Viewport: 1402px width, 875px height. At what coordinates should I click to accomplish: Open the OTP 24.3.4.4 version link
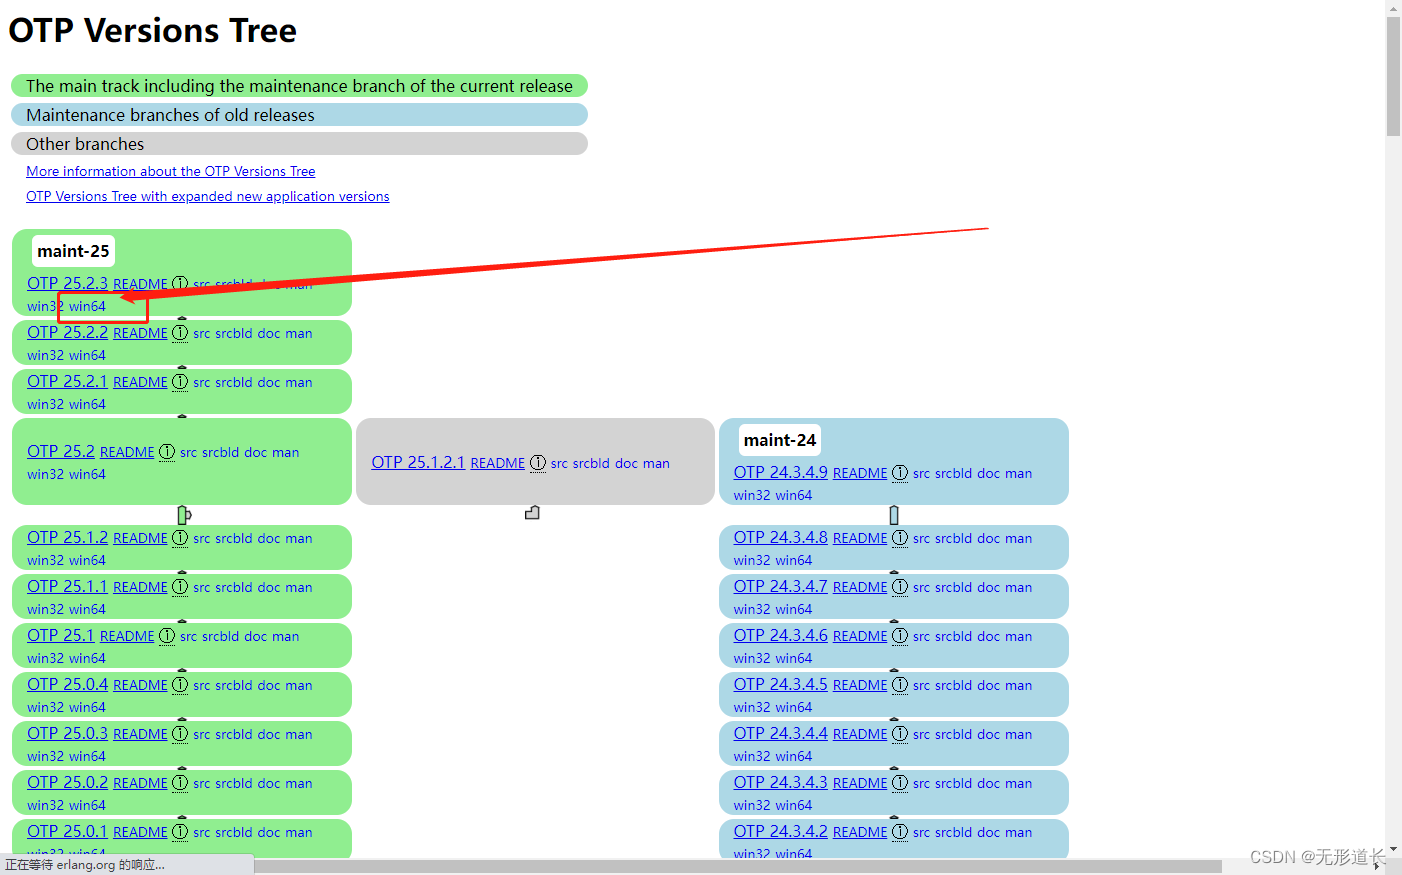pyautogui.click(x=780, y=734)
